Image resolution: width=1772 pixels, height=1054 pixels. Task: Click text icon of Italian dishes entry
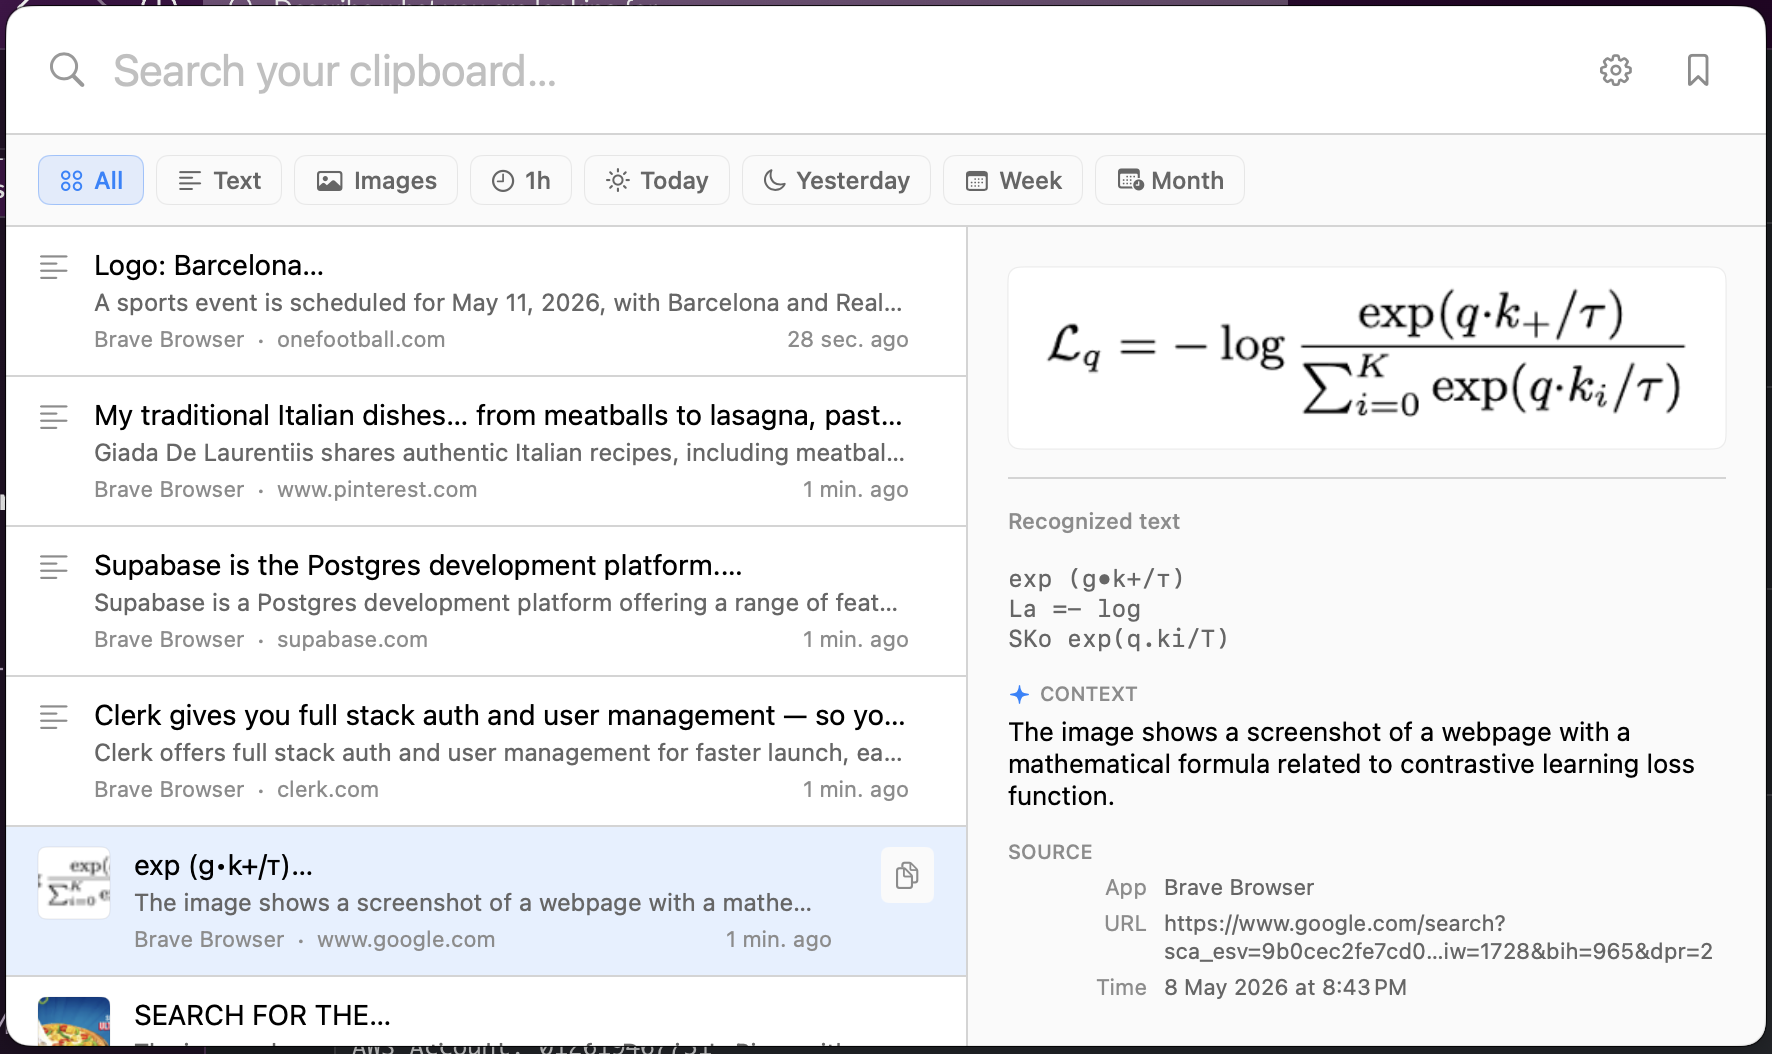coord(53,417)
